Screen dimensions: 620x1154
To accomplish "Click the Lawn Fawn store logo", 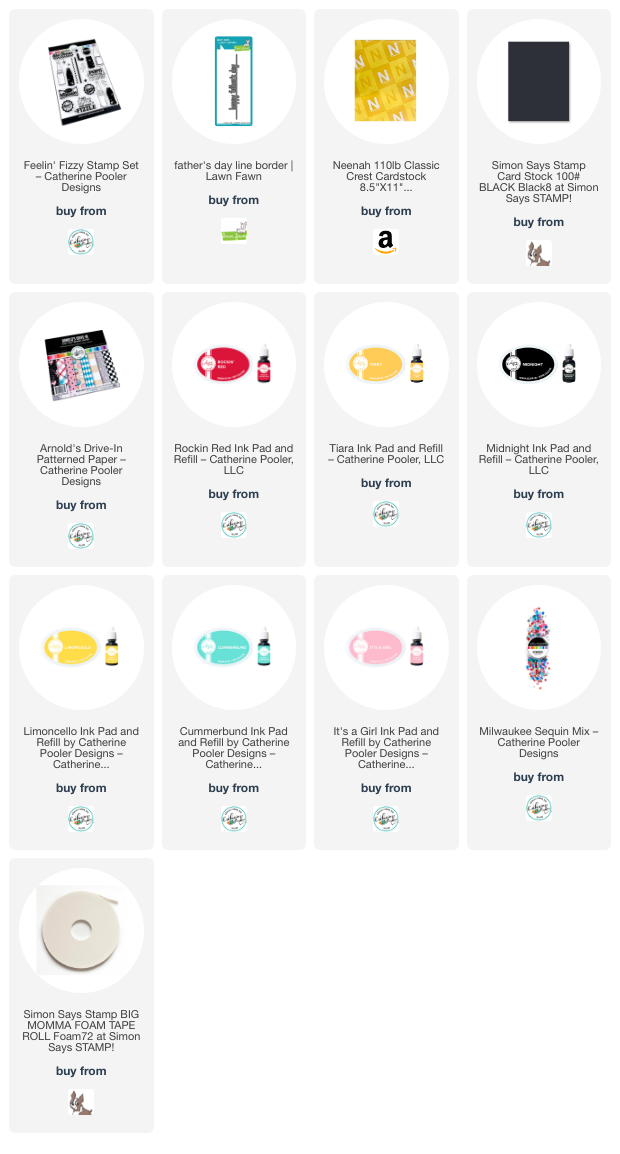I will click(234, 231).
